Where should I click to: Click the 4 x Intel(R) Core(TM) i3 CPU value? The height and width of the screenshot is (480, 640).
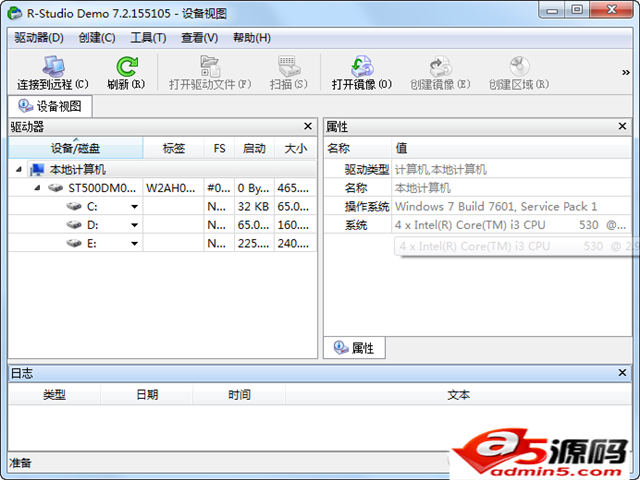click(x=510, y=225)
